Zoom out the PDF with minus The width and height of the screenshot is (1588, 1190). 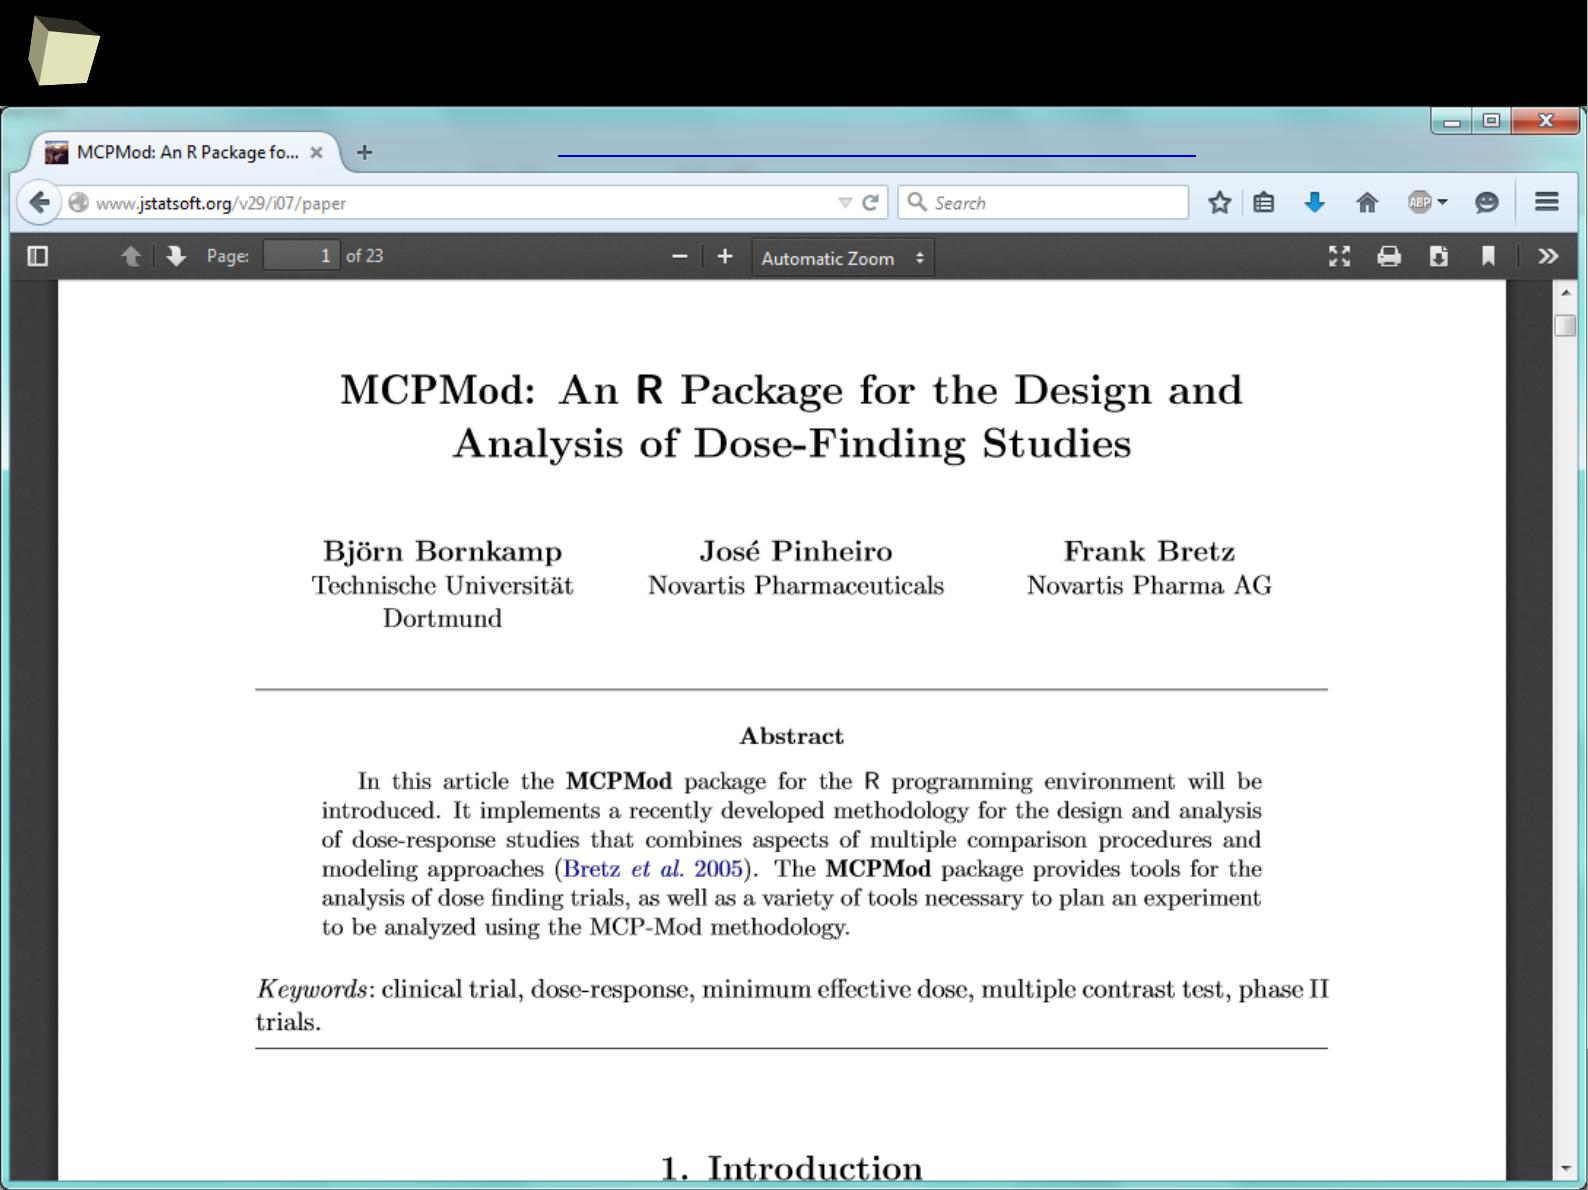coord(680,257)
